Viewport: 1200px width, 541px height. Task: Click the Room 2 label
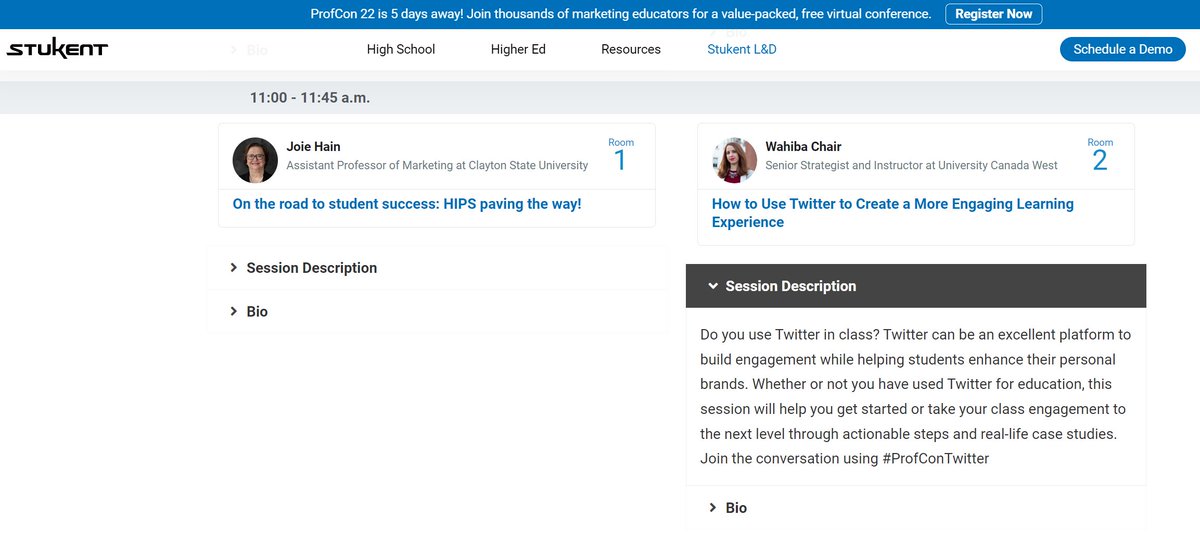[1100, 156]
